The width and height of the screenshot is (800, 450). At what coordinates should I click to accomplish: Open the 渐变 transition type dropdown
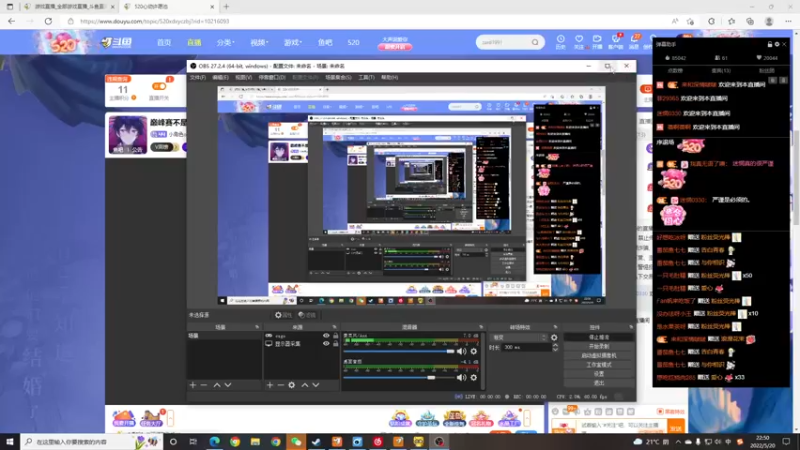pyautogui.click(x=519, y=337)
